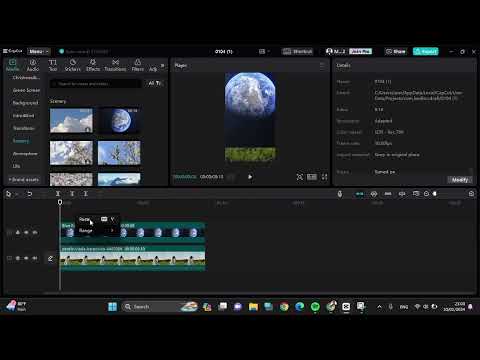Select Atmosphere category in sidebar

point(25,154)
